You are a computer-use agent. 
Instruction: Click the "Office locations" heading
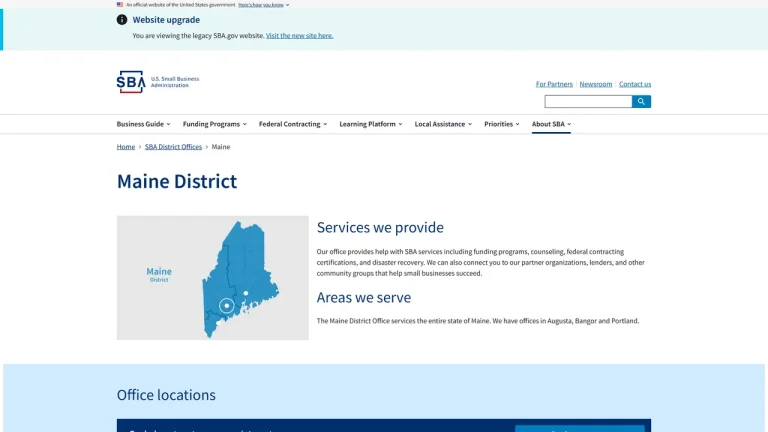(x=166, y=395)
